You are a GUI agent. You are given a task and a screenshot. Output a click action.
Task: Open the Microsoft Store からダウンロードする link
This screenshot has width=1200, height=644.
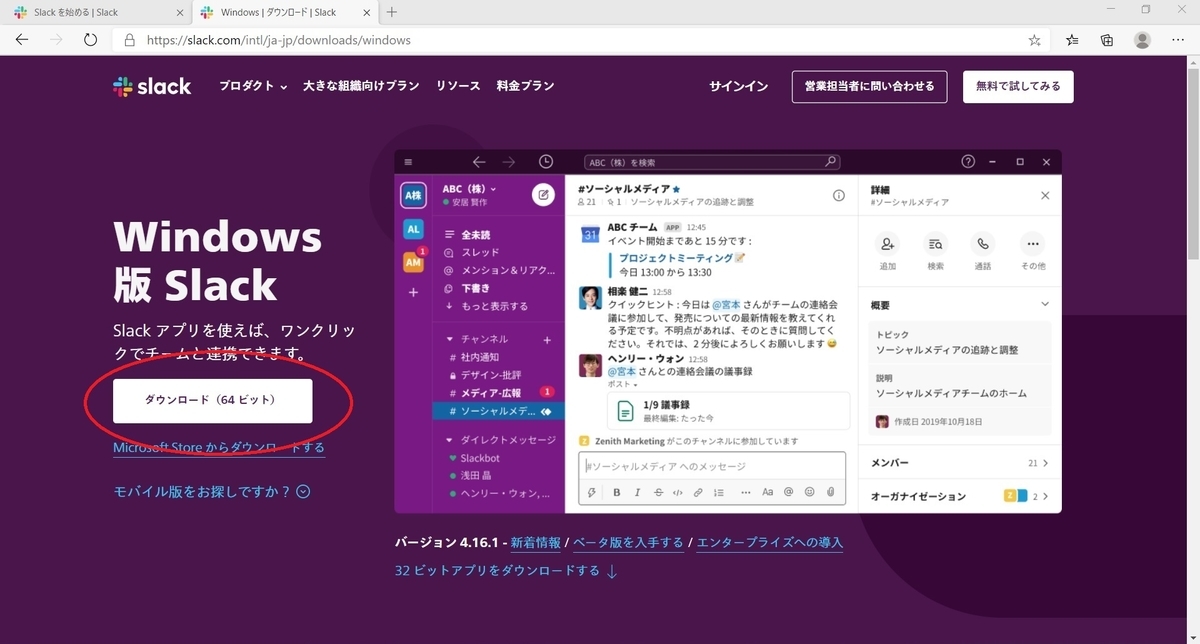tap(219, 447)
